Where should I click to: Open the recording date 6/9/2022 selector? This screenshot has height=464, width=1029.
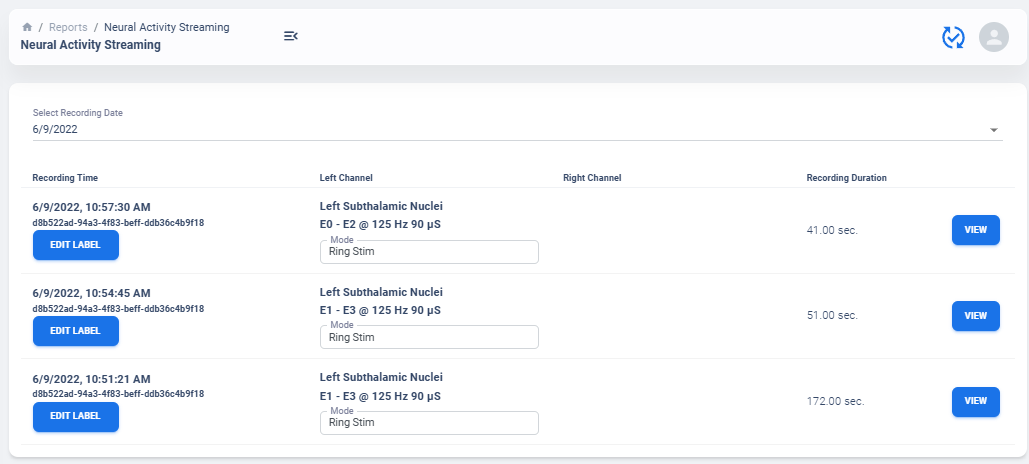pyautogui.click(x=500, y=129)
